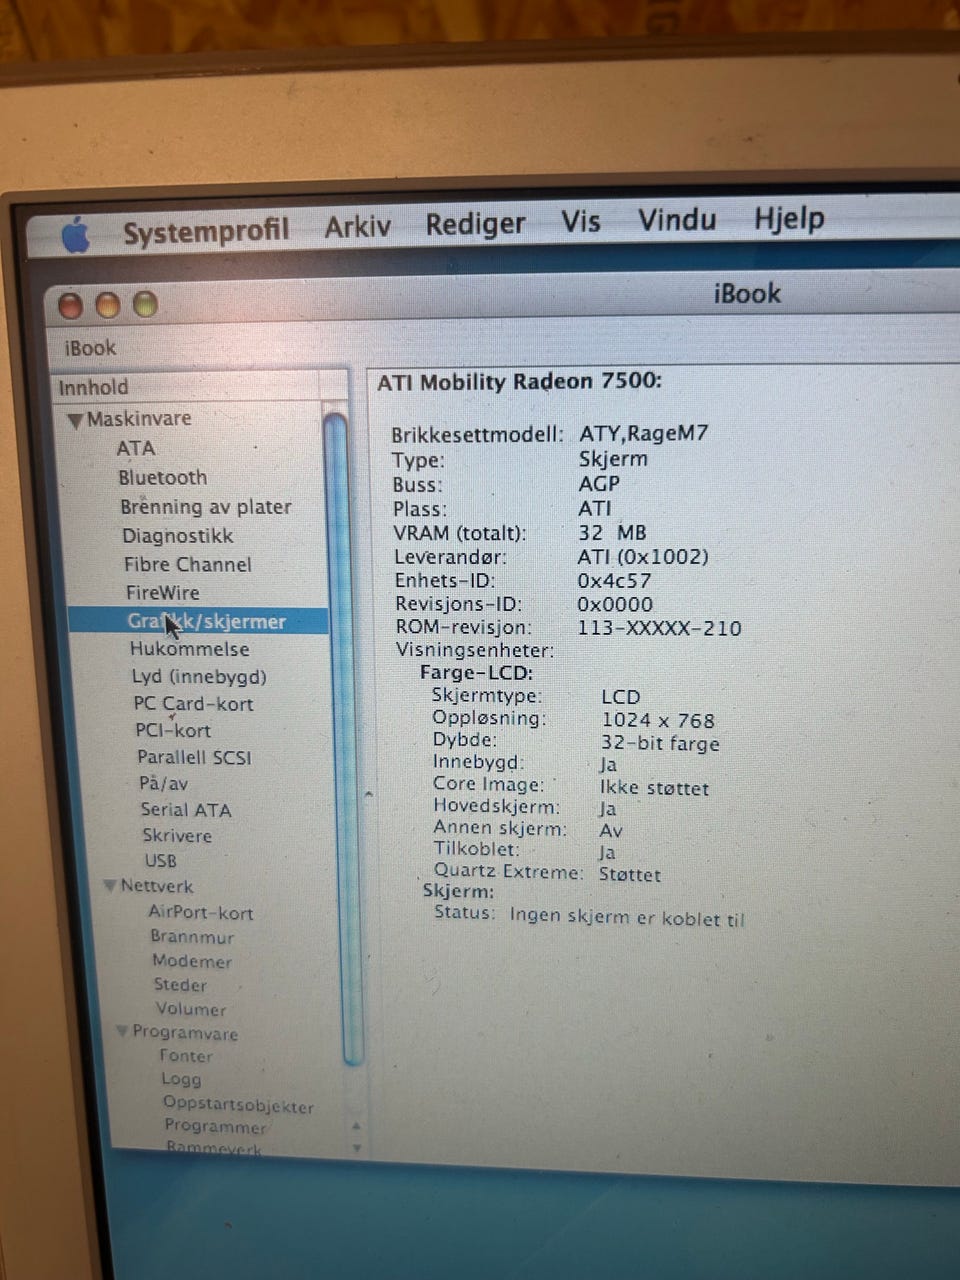Select Bluetooth in the sidebar

[x=162, y=477]
